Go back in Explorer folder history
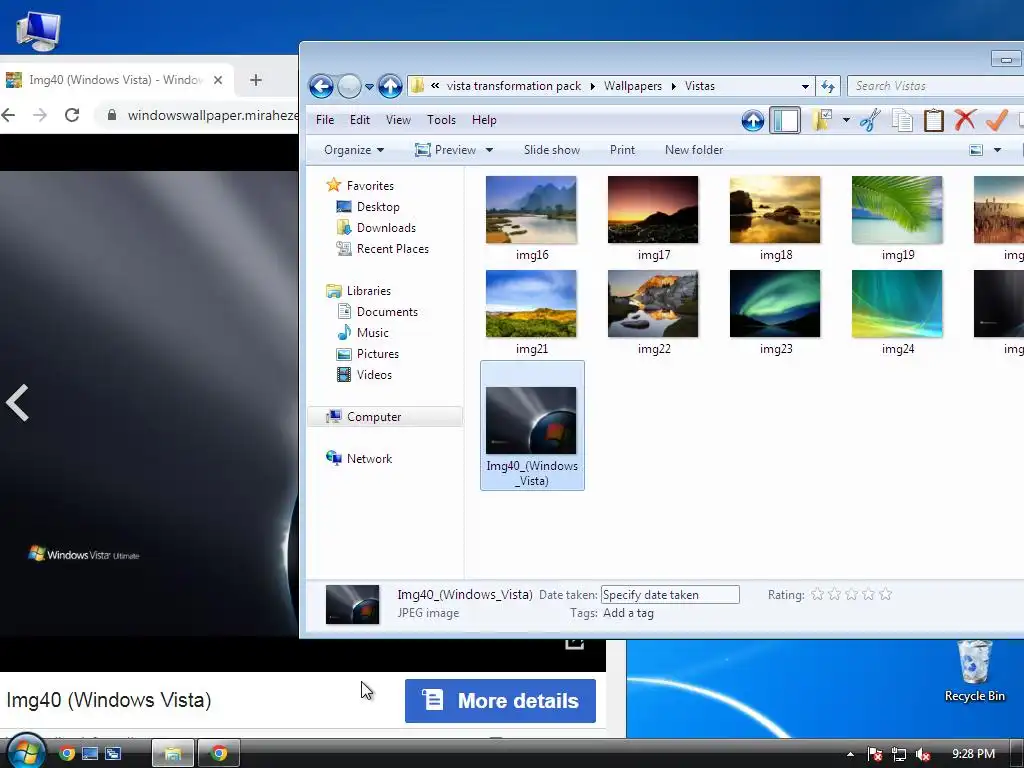 click(321, 86)
